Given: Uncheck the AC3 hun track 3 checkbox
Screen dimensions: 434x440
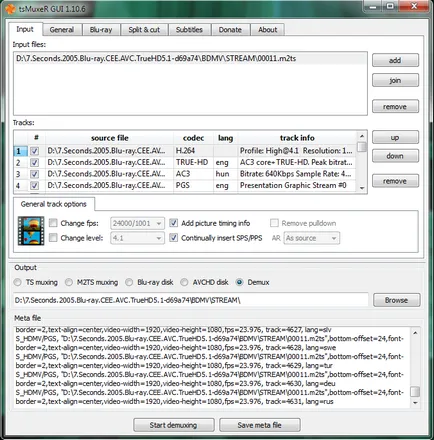Looking at the screenshot, I should coord(34,174).
